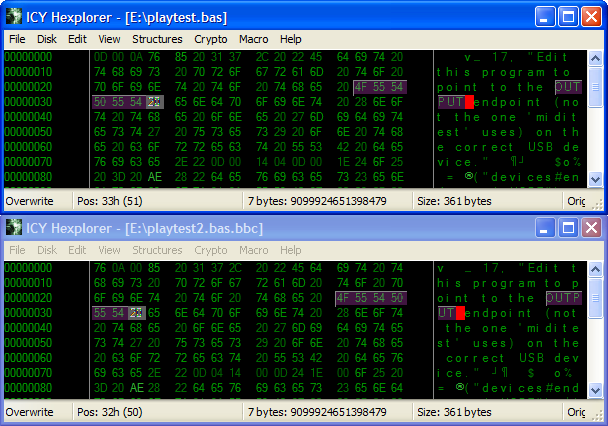Click '7 bytes' value in playtest2.bas.bbc status bar
Viewport: 608px width, 426px height.
tap(317, 412)
